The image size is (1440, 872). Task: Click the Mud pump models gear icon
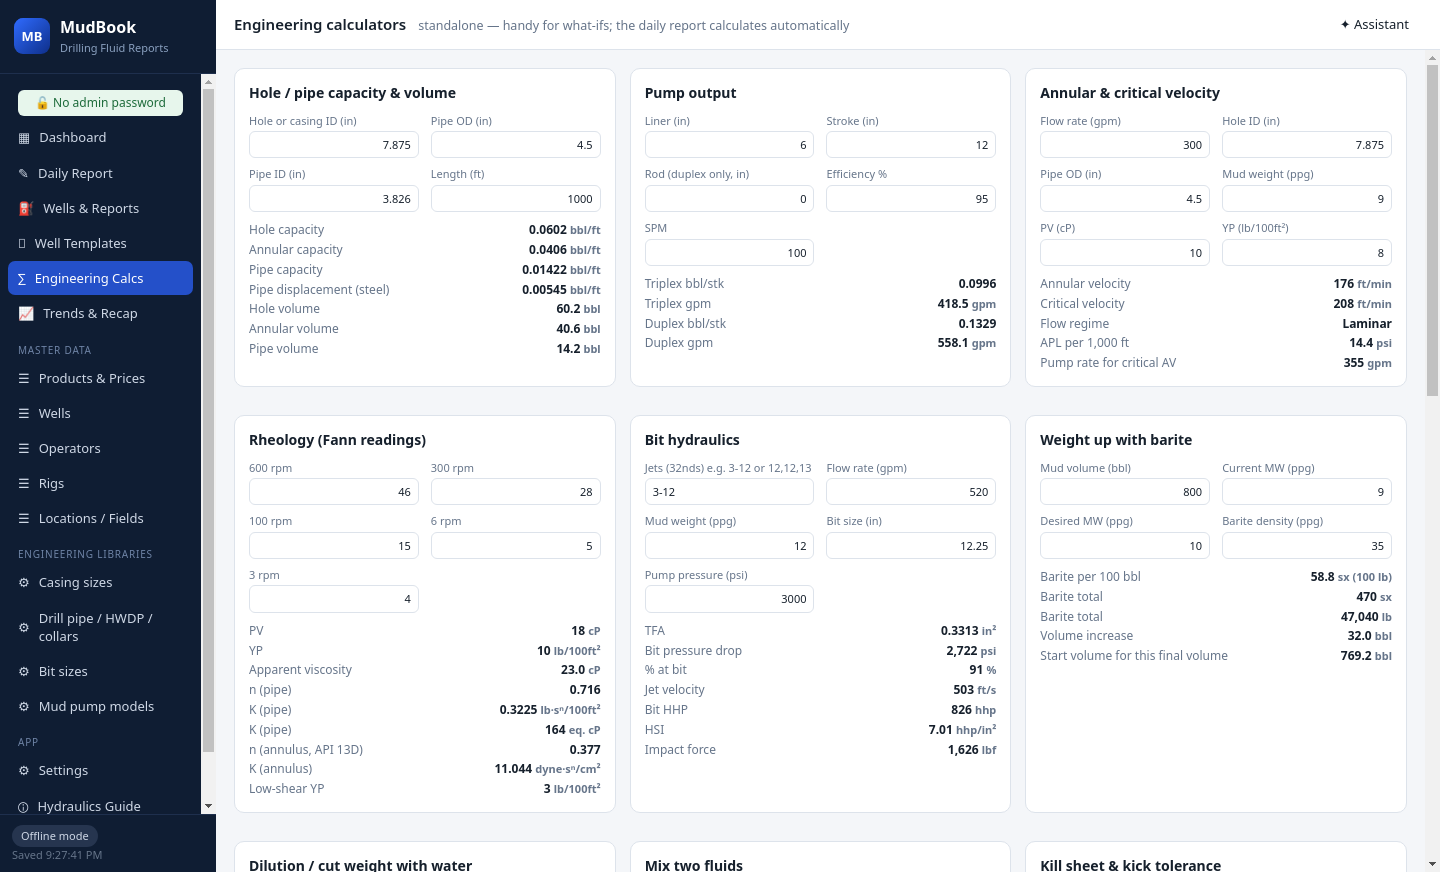[x=24, y=706]
